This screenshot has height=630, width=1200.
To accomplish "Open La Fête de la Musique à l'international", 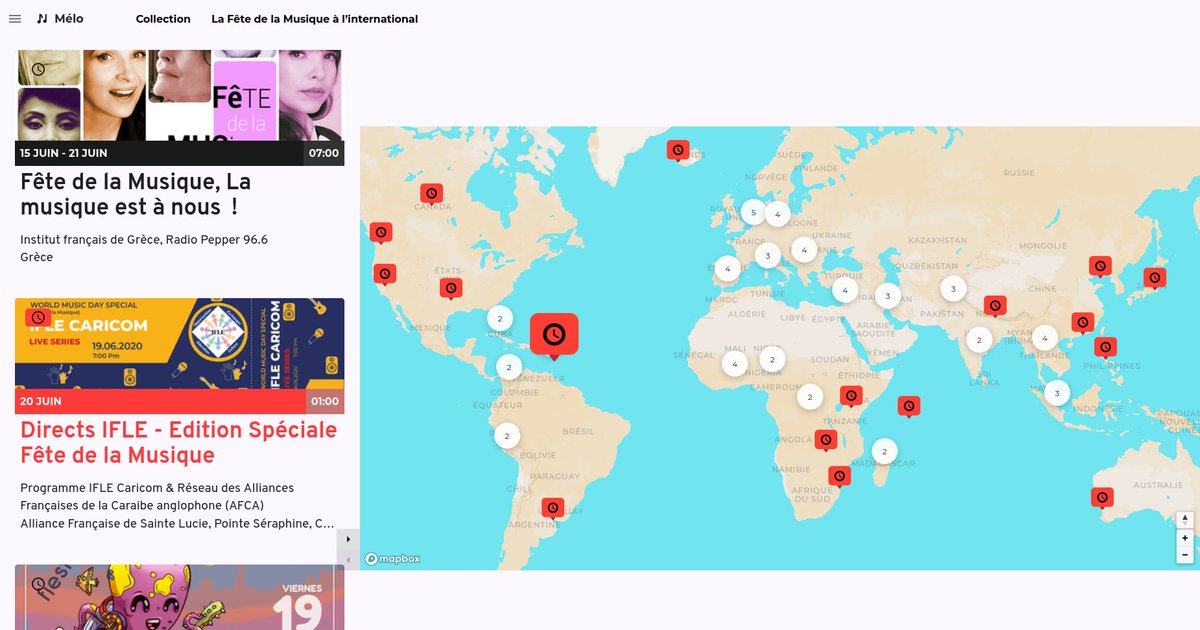I will pyautogui.click(x=315, y=19).
